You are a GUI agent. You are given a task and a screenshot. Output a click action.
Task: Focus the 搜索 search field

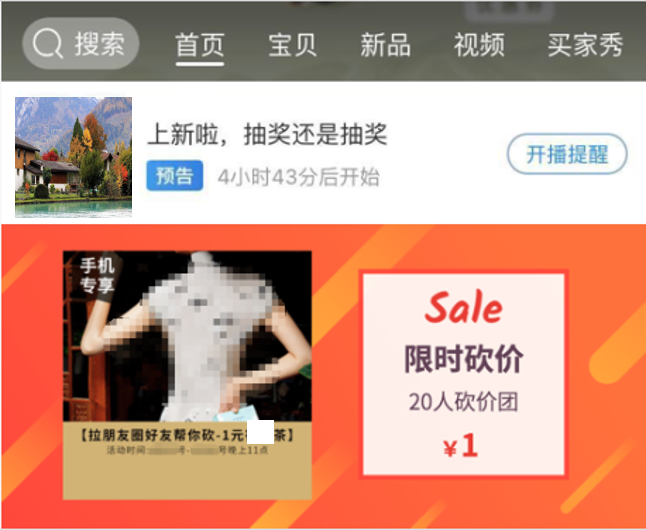click(x=81, y=43)
